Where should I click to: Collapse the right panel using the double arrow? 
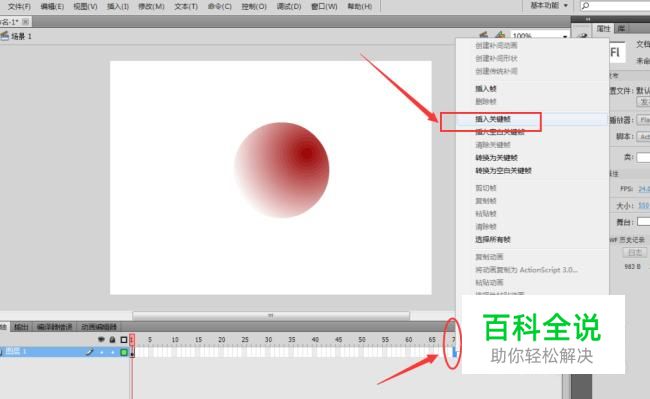(588, 19)
